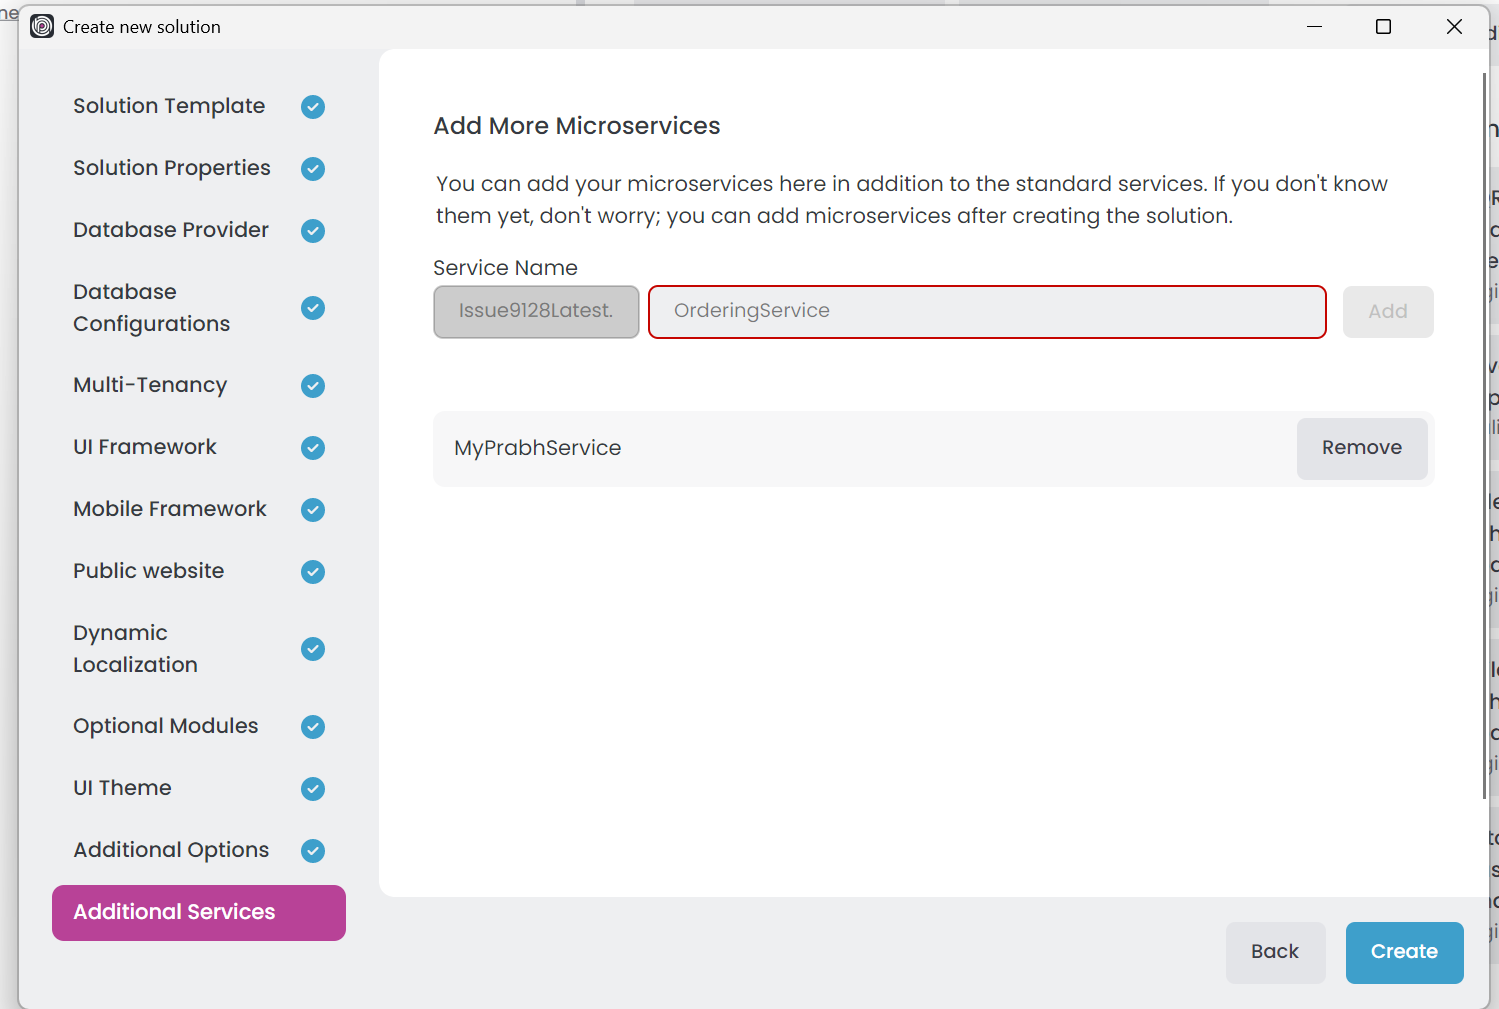1499x1009 pixels.
Task: Open the Dynamic Localization step
Action: click(135, 649)
